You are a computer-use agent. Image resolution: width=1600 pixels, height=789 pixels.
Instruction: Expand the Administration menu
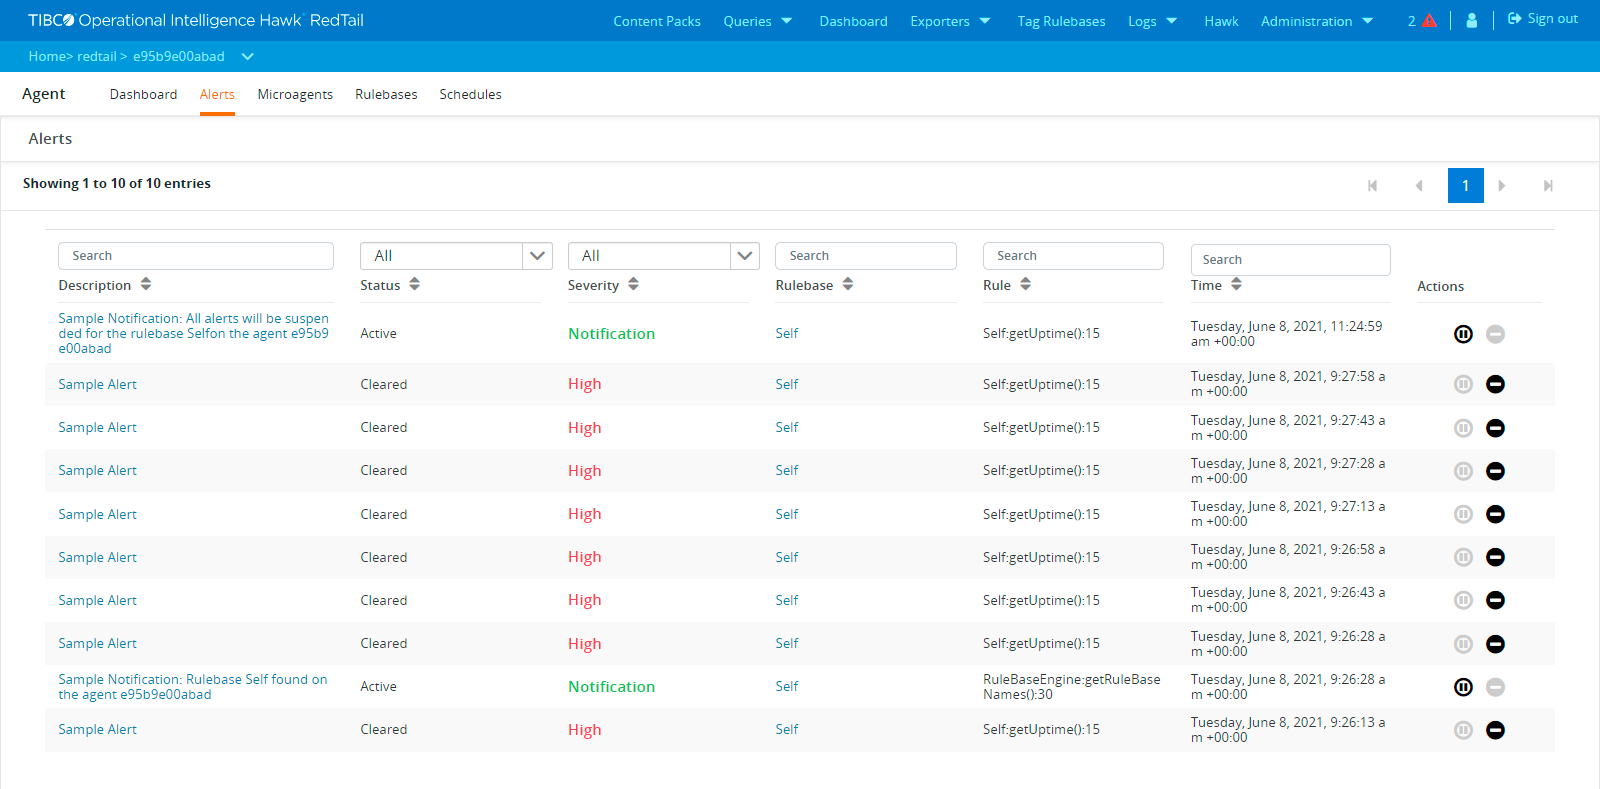point(1316,21)
